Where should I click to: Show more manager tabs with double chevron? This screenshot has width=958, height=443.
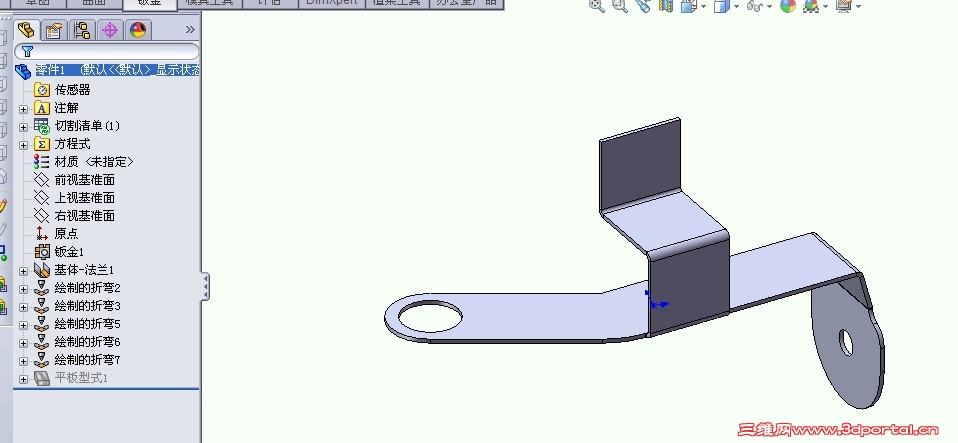[x=190, y=29]
